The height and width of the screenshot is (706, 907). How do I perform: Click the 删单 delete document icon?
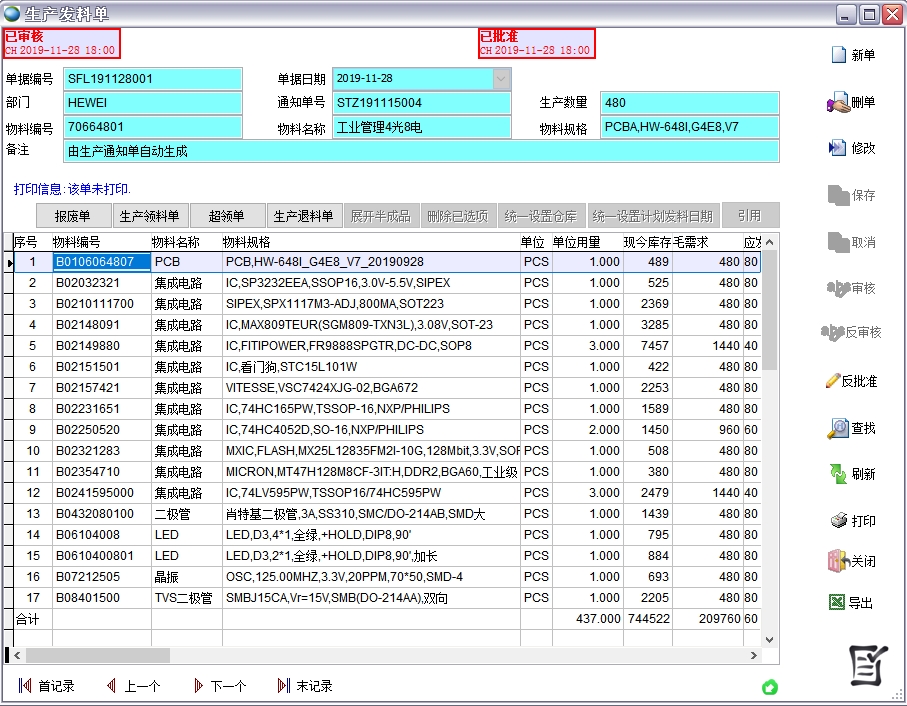[x=838, y=103]
